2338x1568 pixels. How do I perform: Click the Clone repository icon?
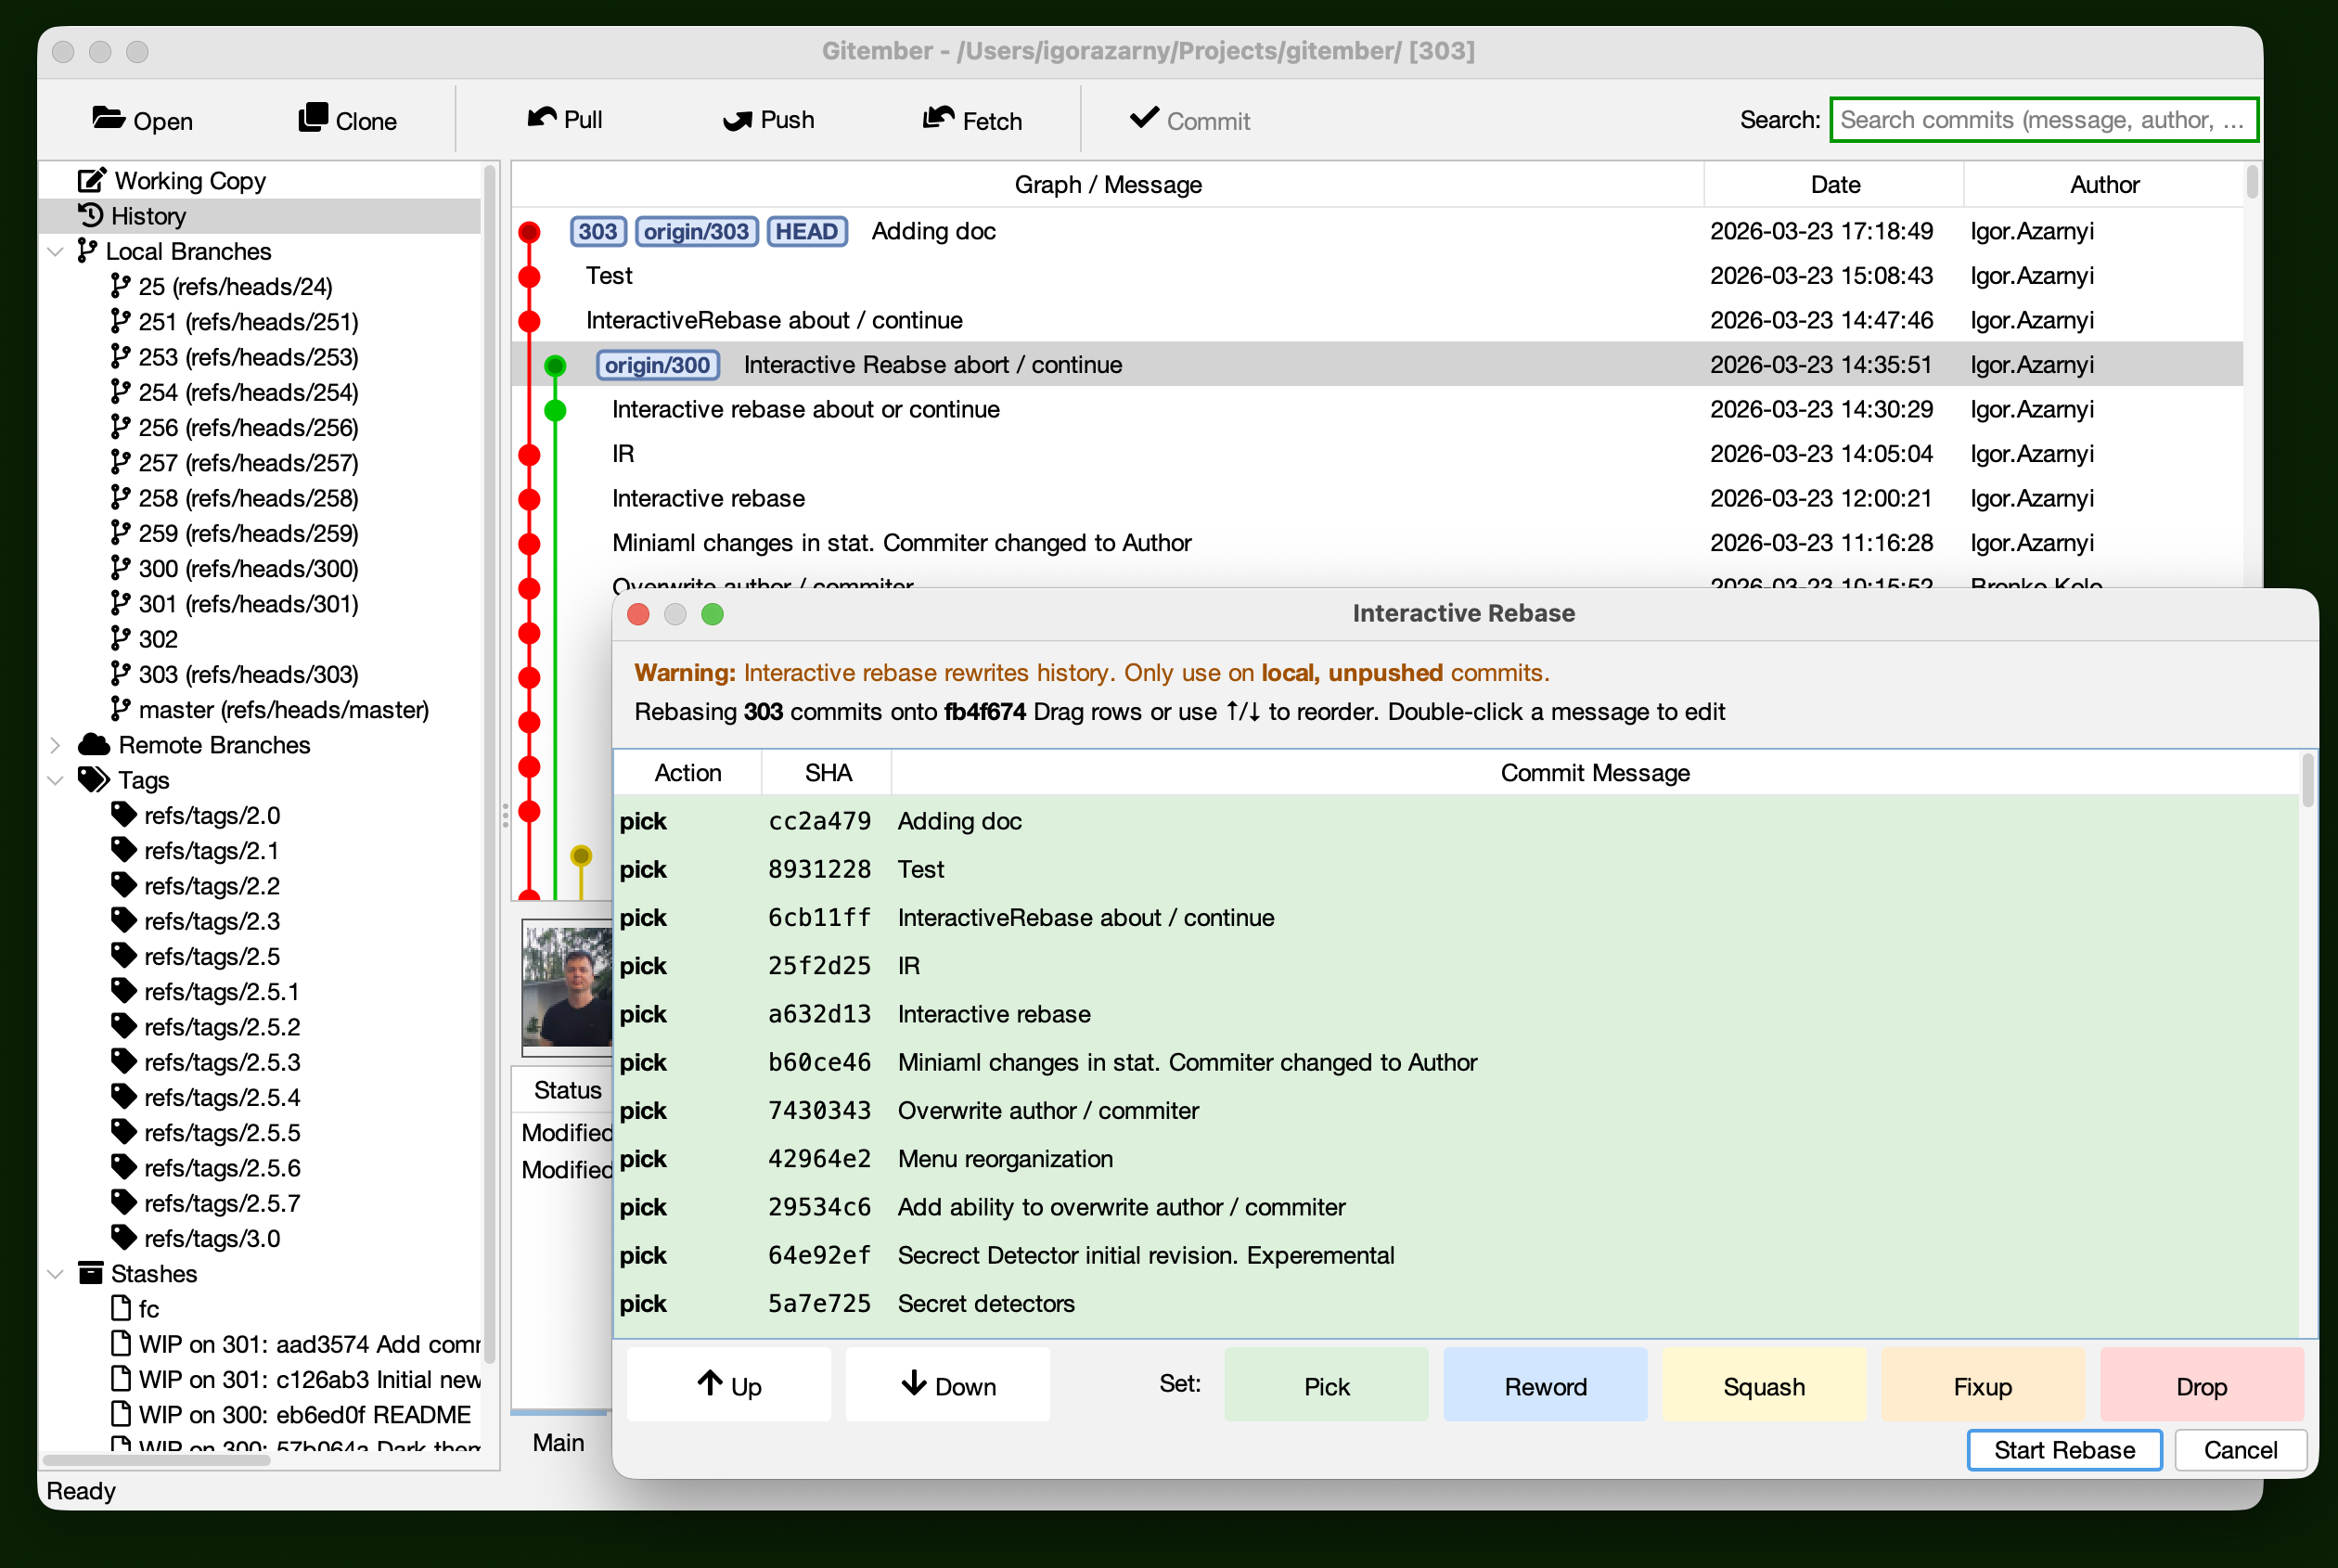[313, 117]
